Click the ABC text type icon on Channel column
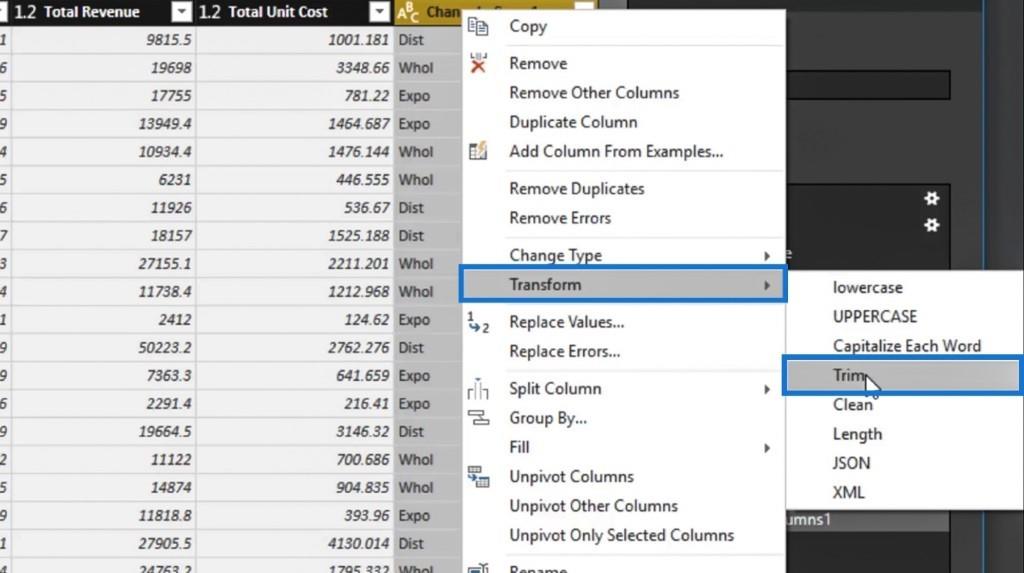 click(408, 12)
